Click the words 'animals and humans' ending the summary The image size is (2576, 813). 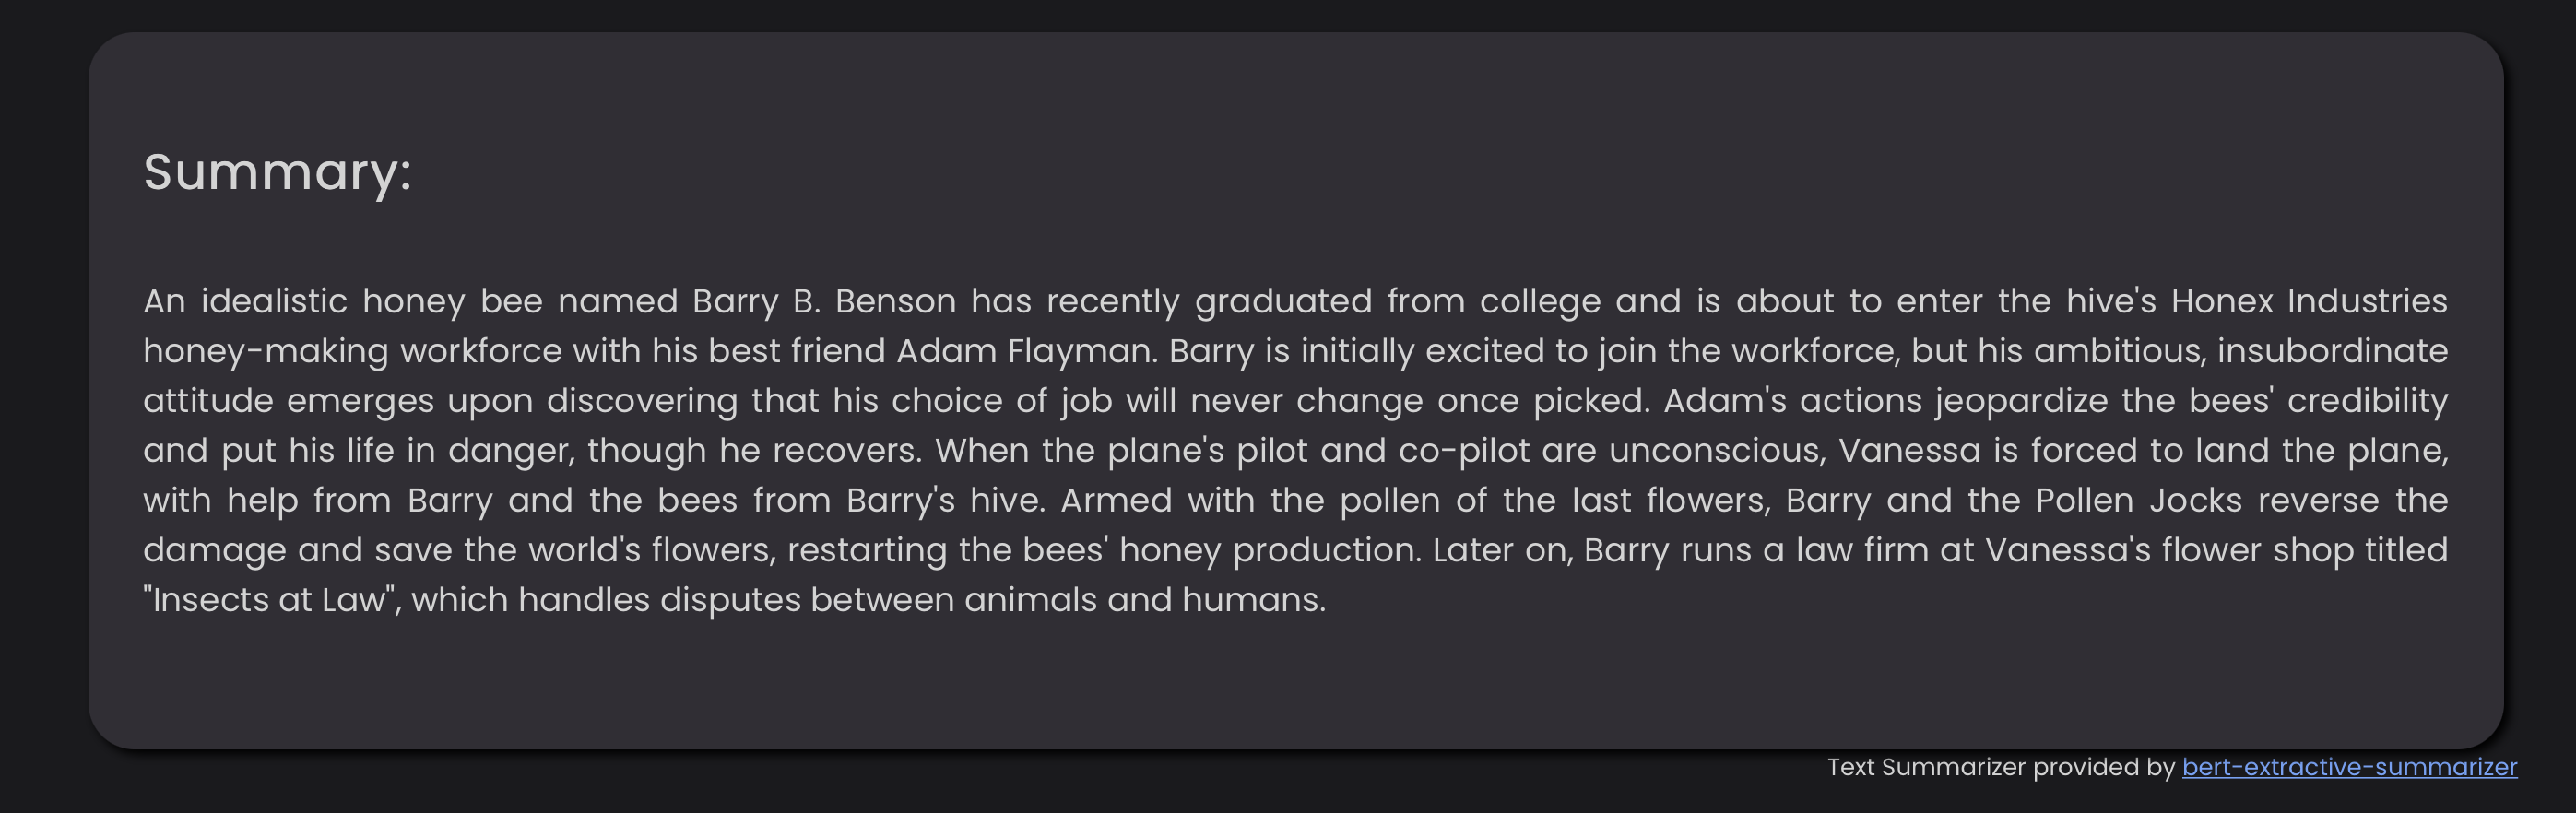(x=1143, y=600)
